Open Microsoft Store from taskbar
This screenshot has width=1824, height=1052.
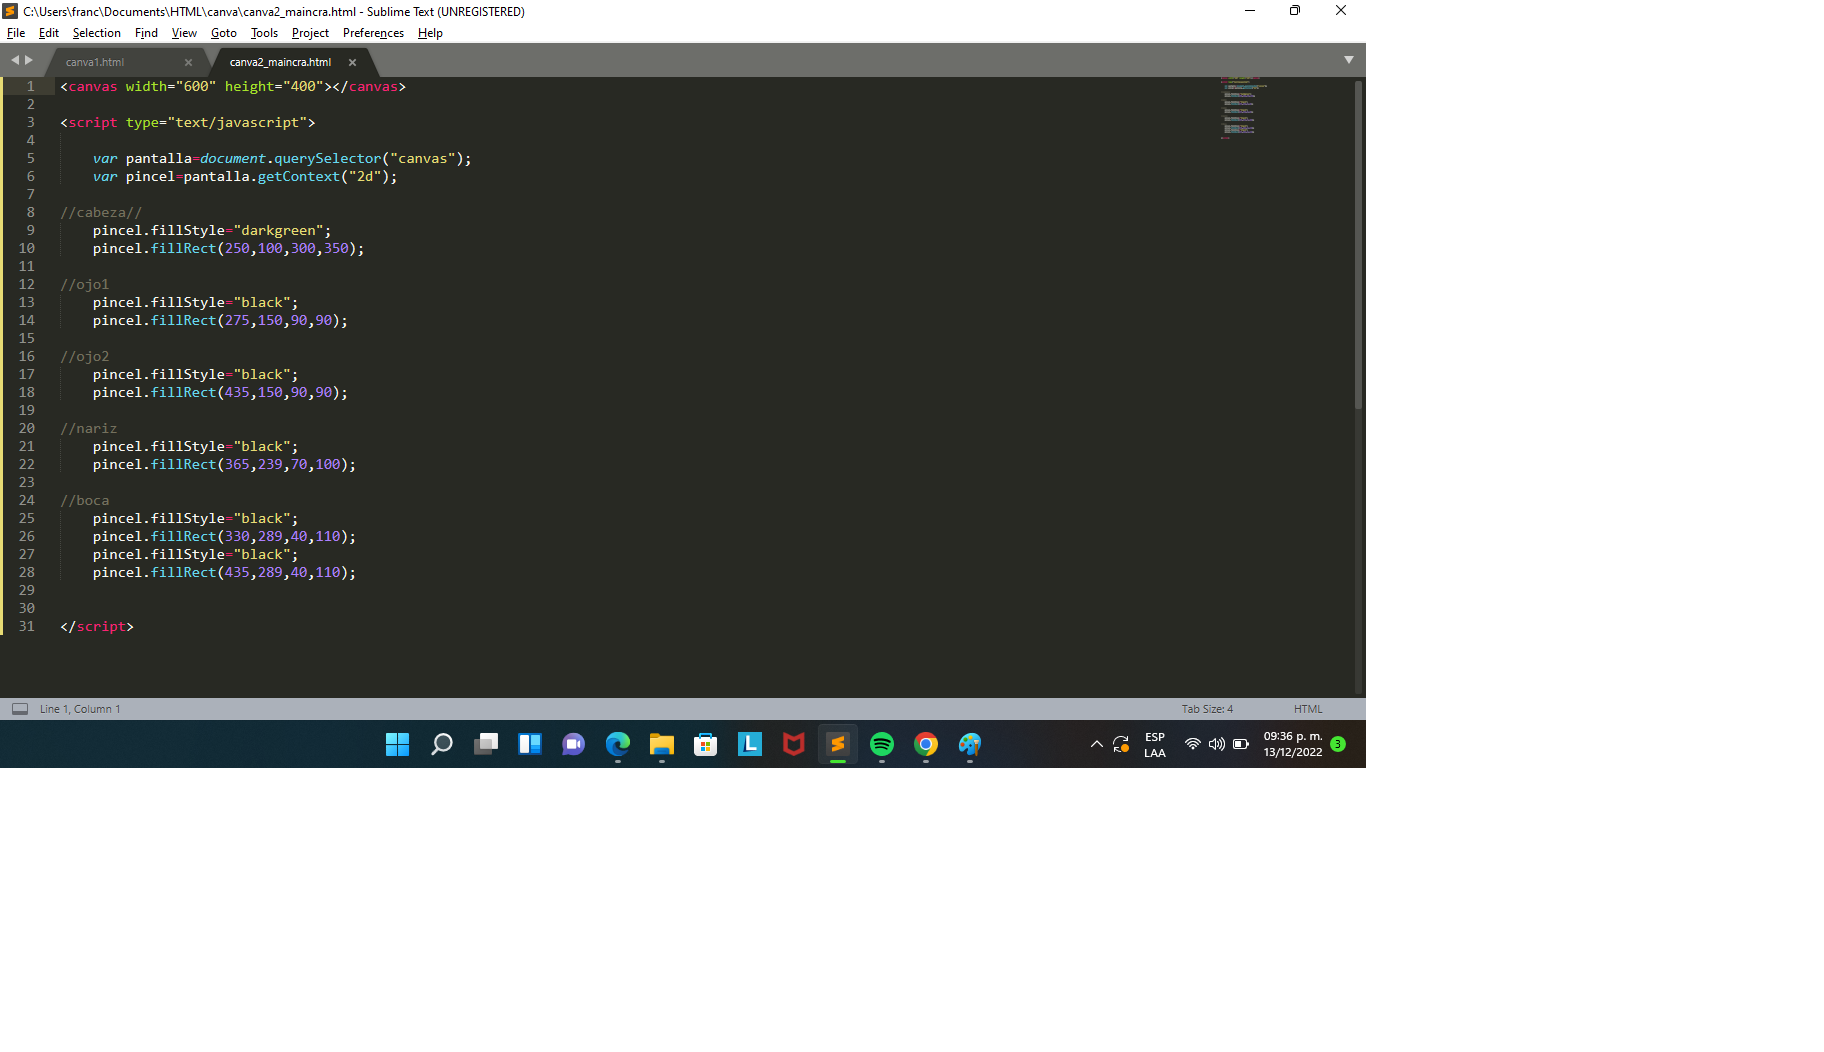pyautogui.click(x=706, y=744)
